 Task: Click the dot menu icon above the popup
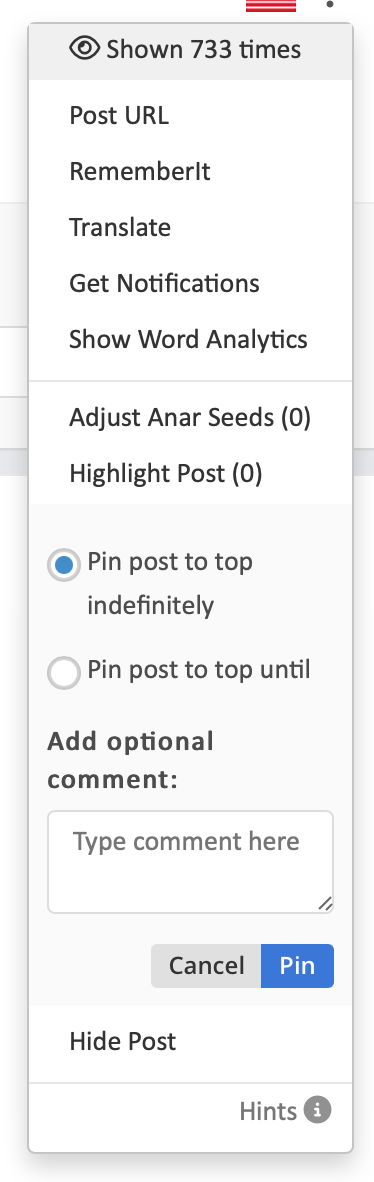pos(330,5)
